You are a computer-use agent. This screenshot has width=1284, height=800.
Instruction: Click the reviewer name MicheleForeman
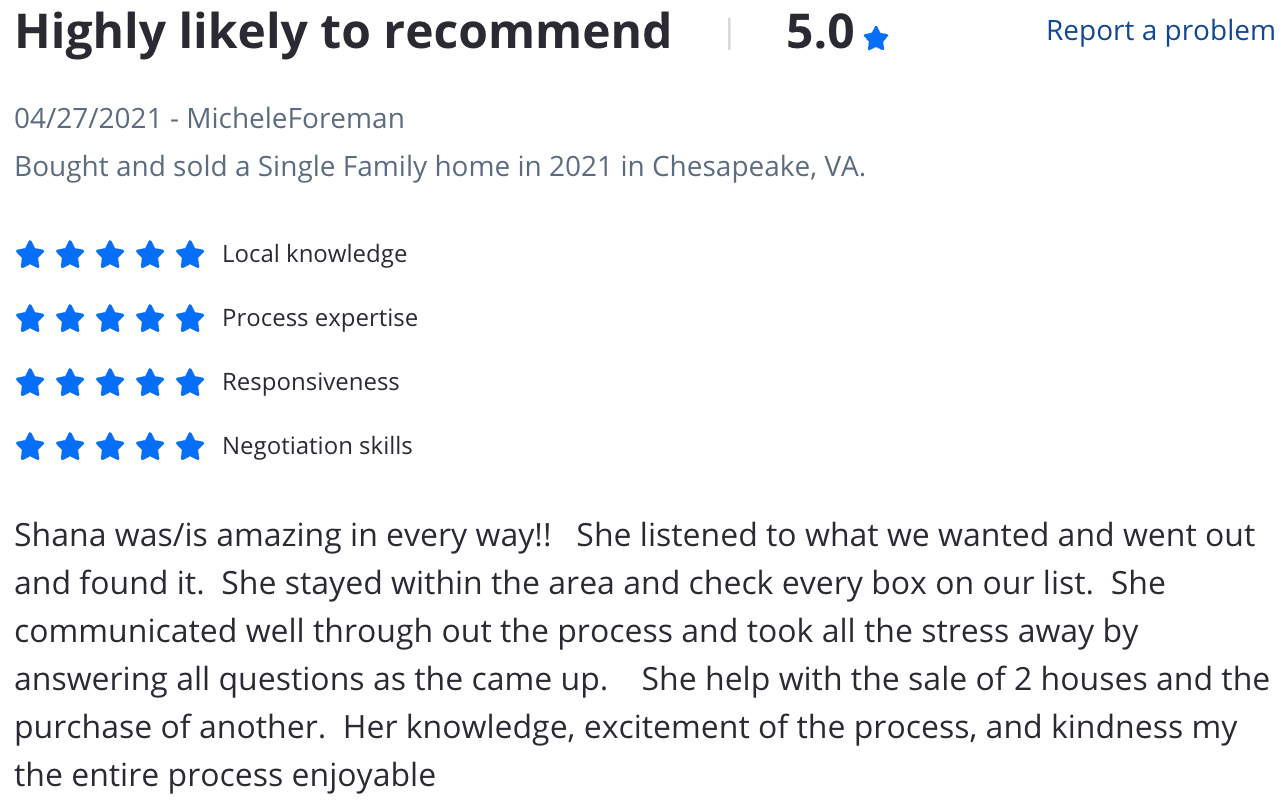coord(296,118)
